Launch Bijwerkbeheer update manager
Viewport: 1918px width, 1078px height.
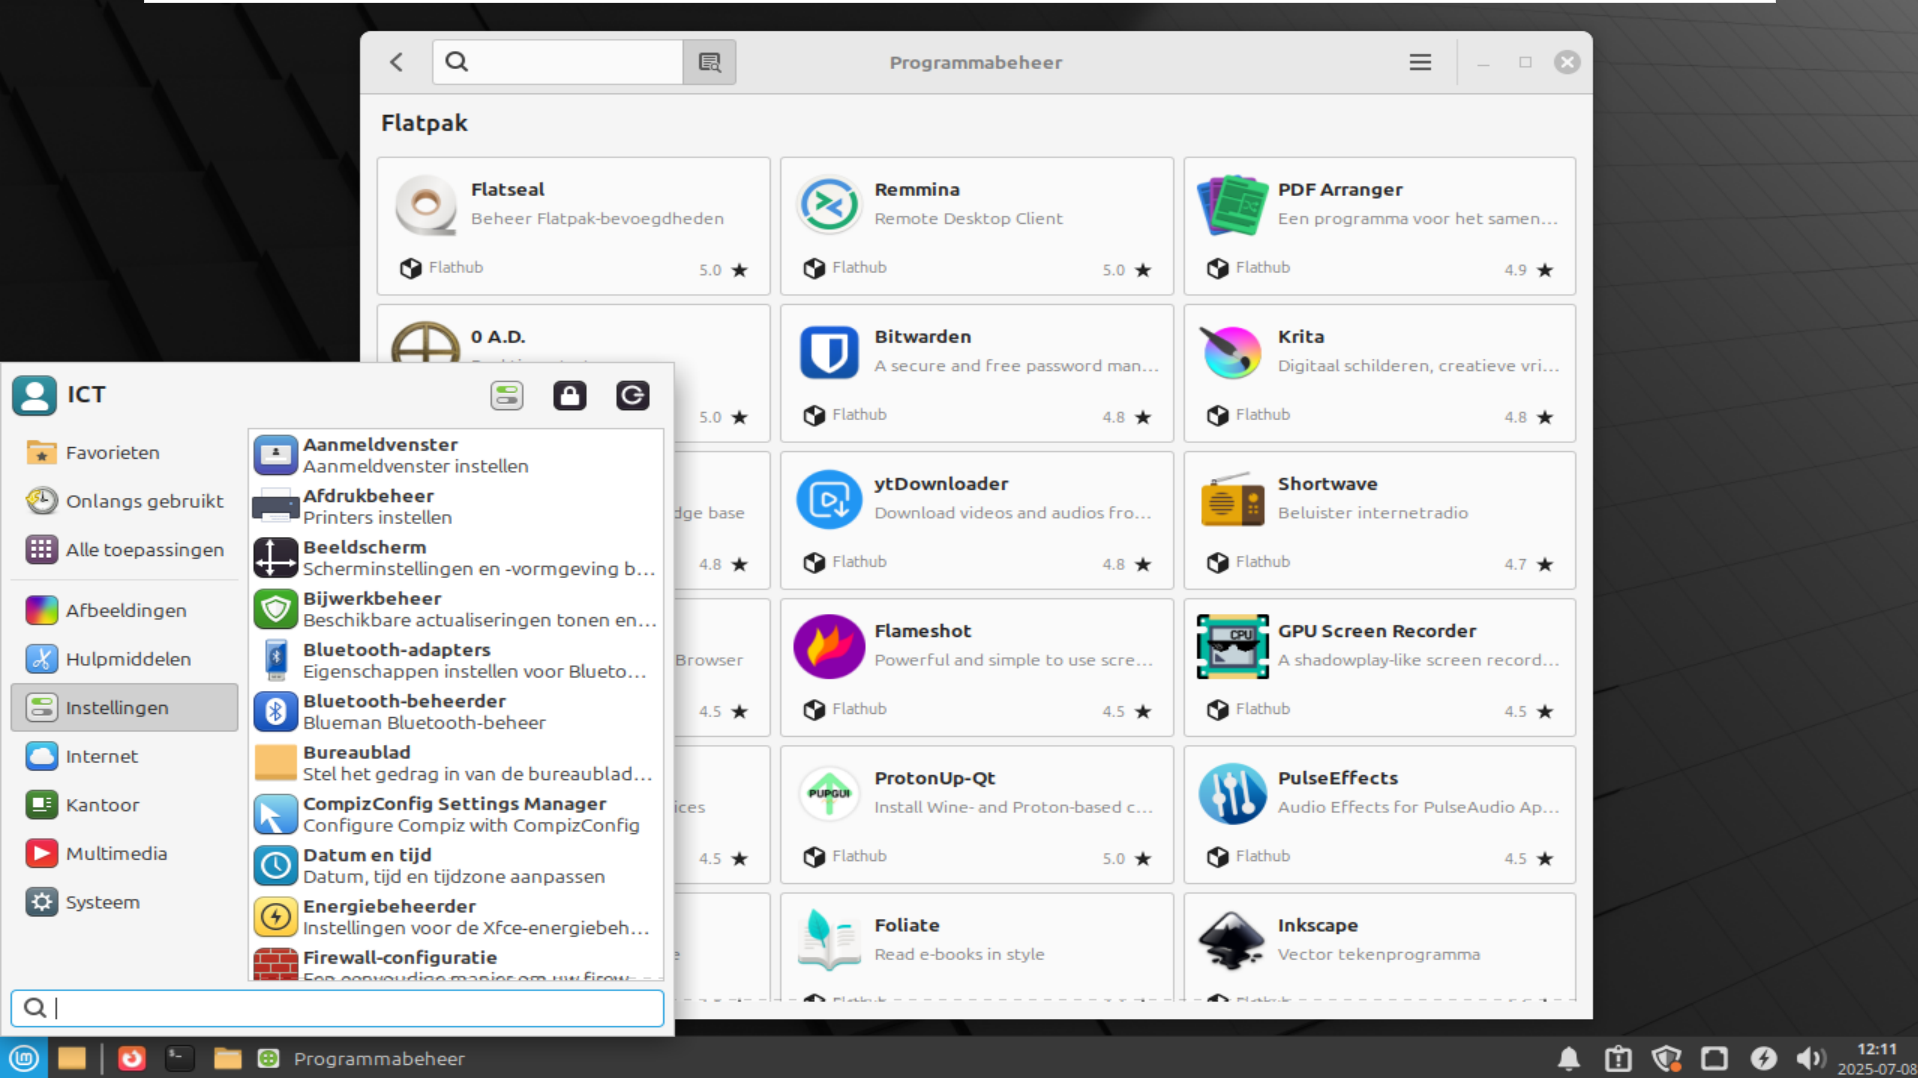point(456,609)
